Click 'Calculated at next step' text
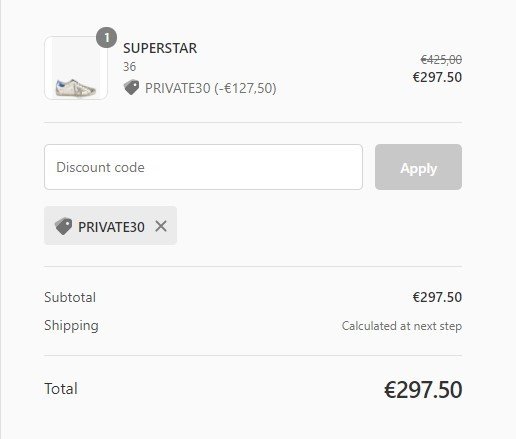 [402, 326]
